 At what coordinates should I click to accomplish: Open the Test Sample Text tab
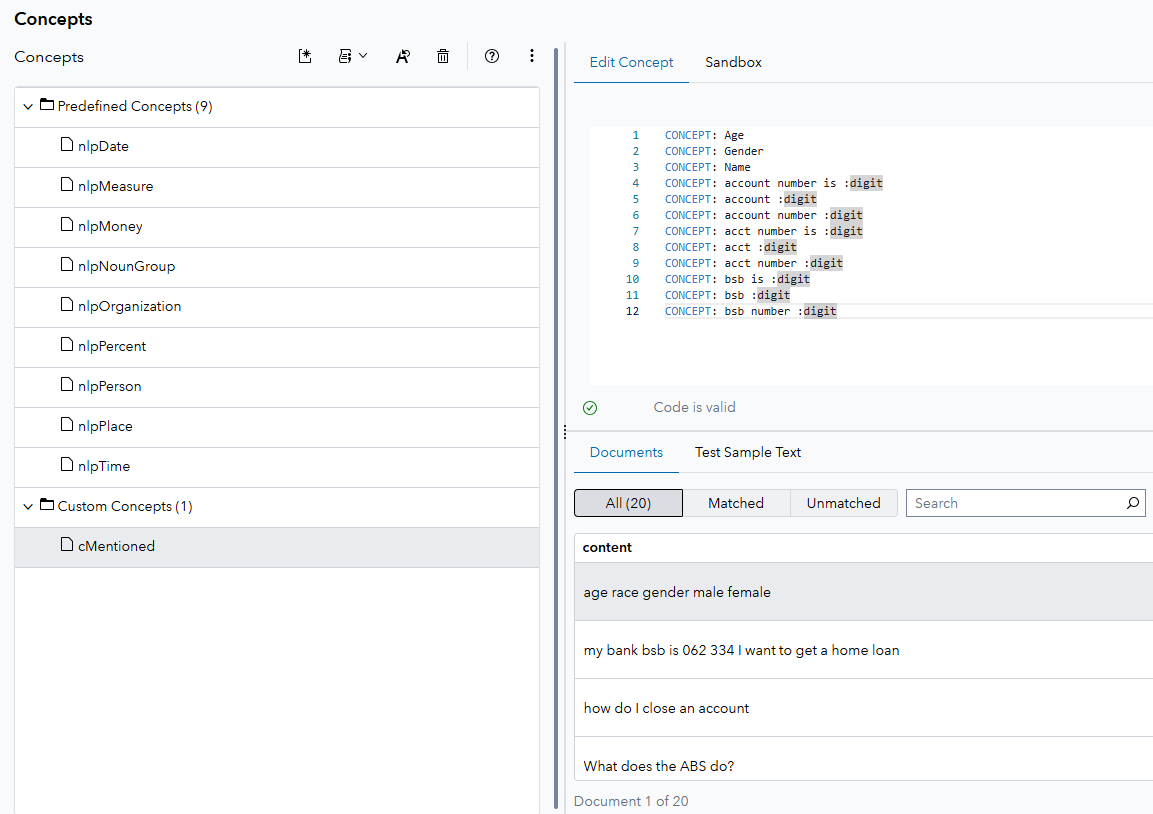pos(748,452)
